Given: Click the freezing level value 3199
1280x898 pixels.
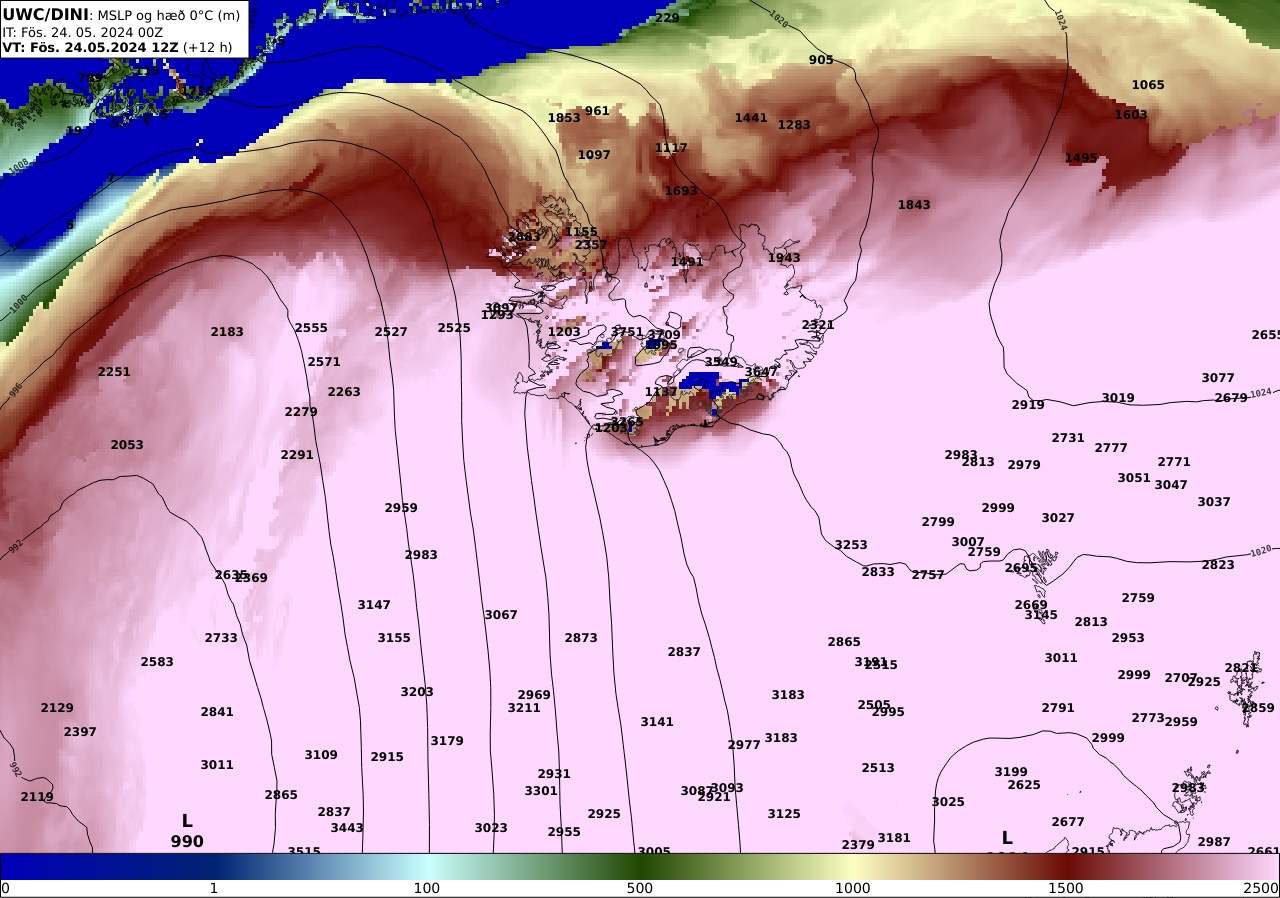Looking at the screenshot, I should click(1011, 772).
